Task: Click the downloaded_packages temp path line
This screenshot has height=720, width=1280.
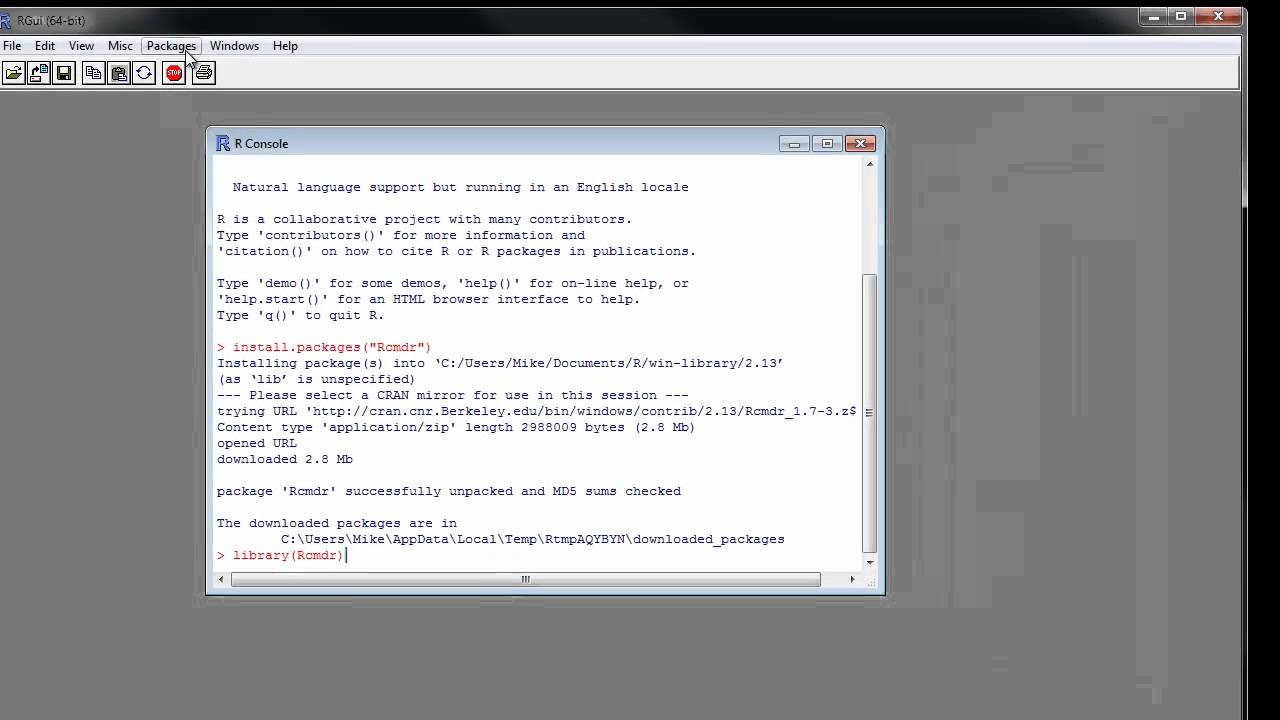Action: point(533,539)
